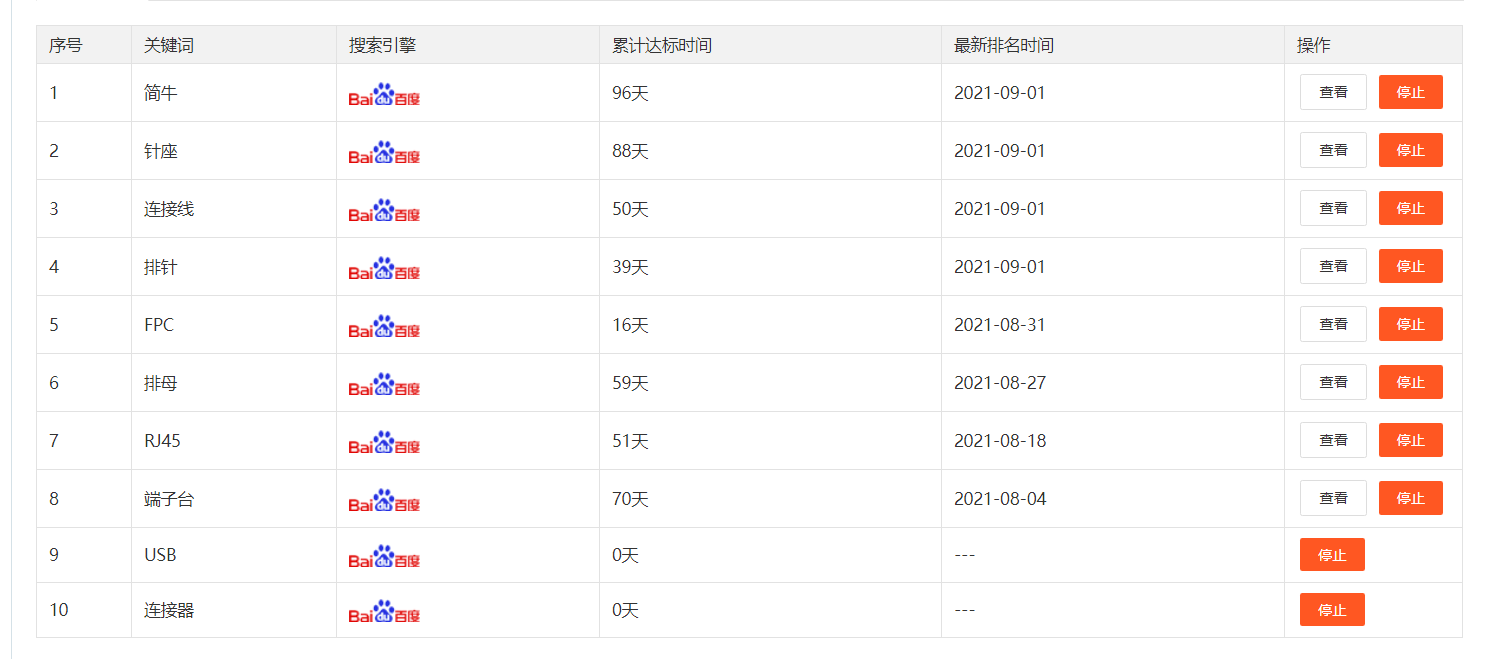Click the Baidu logo in the RJ45 row
The width and height of the screenshot is (1485, 659).
tap(384, 443)
